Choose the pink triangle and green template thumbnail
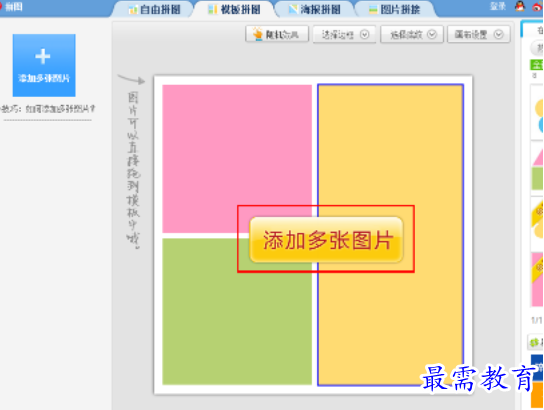 [x=537, y=168]
